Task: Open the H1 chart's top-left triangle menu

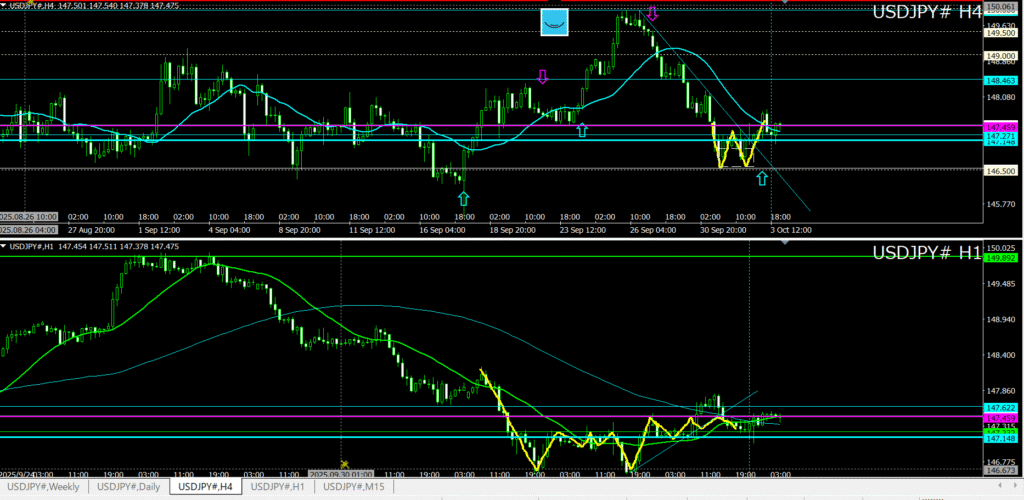Action: [x=4, y=246]
